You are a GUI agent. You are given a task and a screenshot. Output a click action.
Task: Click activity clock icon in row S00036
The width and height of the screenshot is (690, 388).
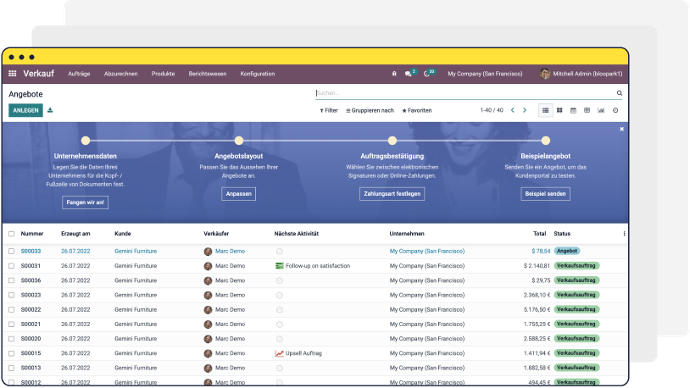(x=279, y=281)
